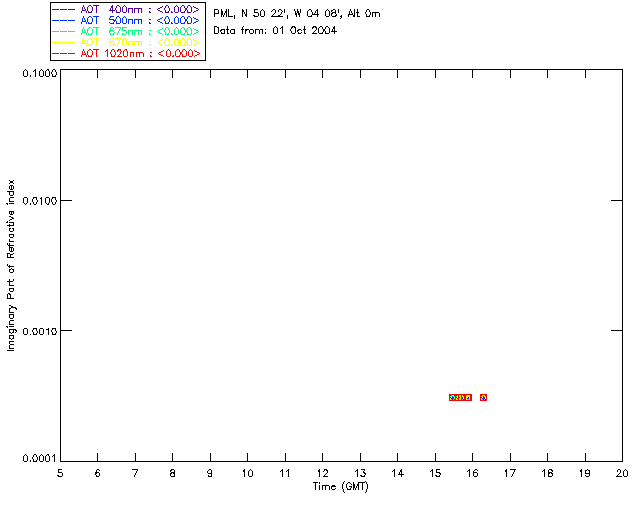Click the purple dashed line of the 400nm legend
This screenshot has width=640, height=512.
point(64,9)
